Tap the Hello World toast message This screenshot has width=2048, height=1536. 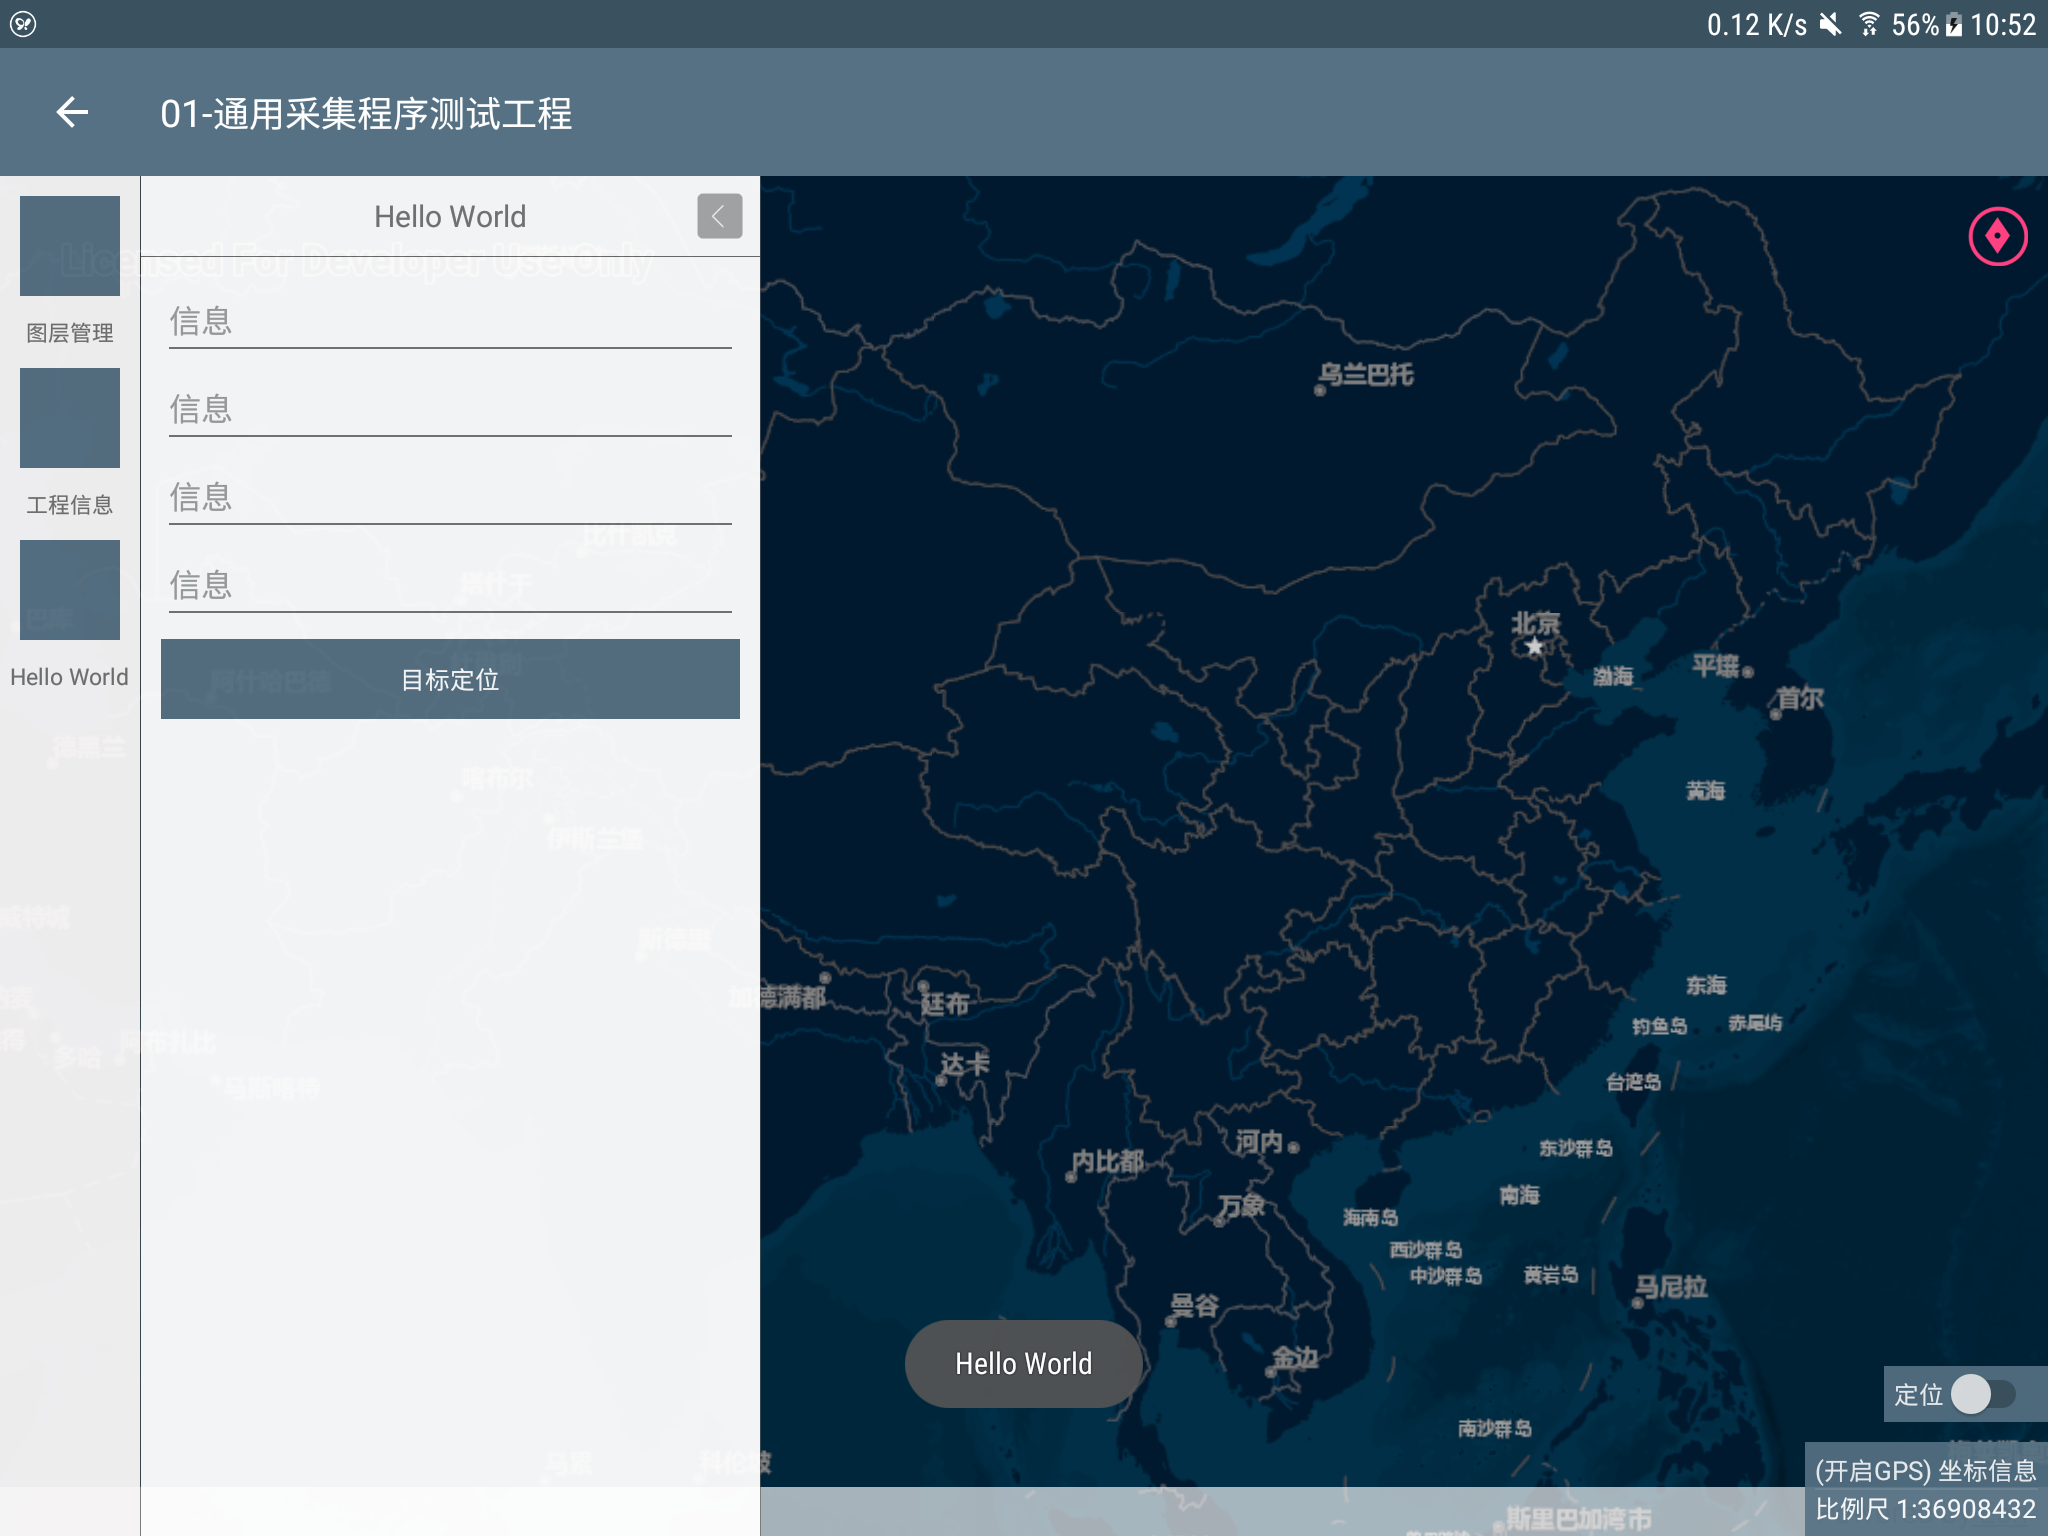(x=1023, y=1364)
